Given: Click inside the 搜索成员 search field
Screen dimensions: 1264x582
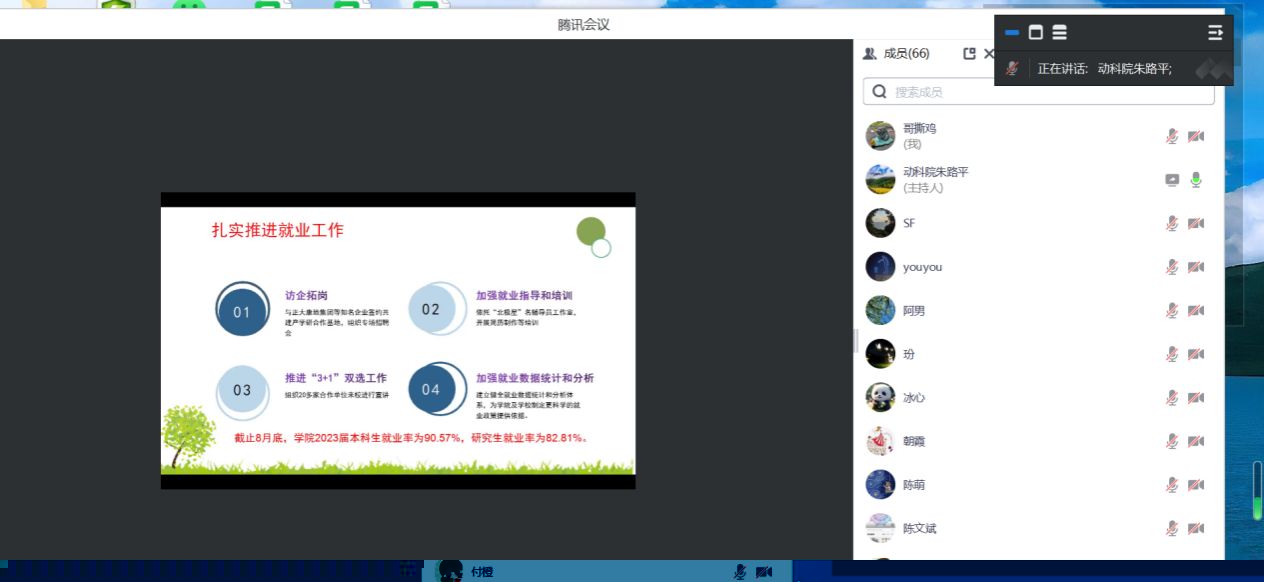Looking at the screenshot, I should click(1040, 92).
